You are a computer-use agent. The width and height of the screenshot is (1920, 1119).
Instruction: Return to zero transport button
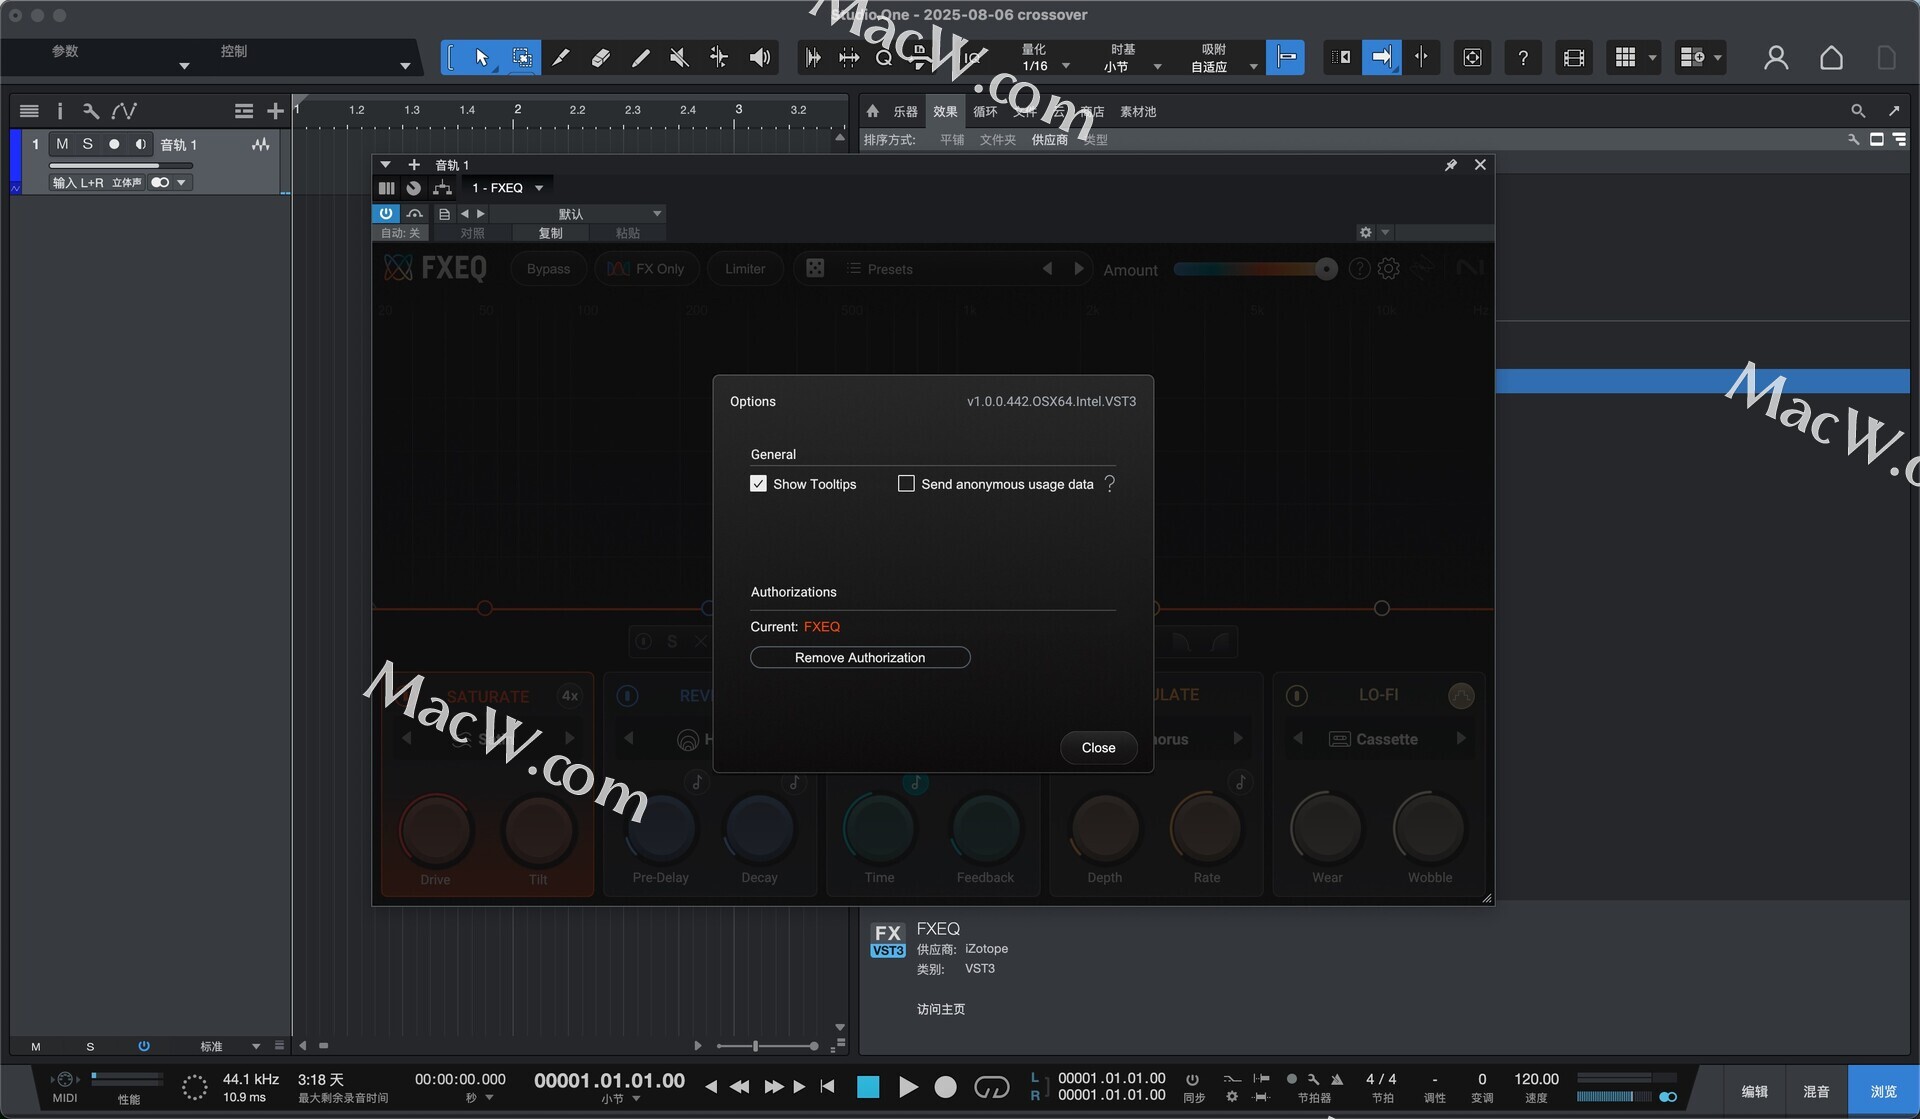[827, 1087]
